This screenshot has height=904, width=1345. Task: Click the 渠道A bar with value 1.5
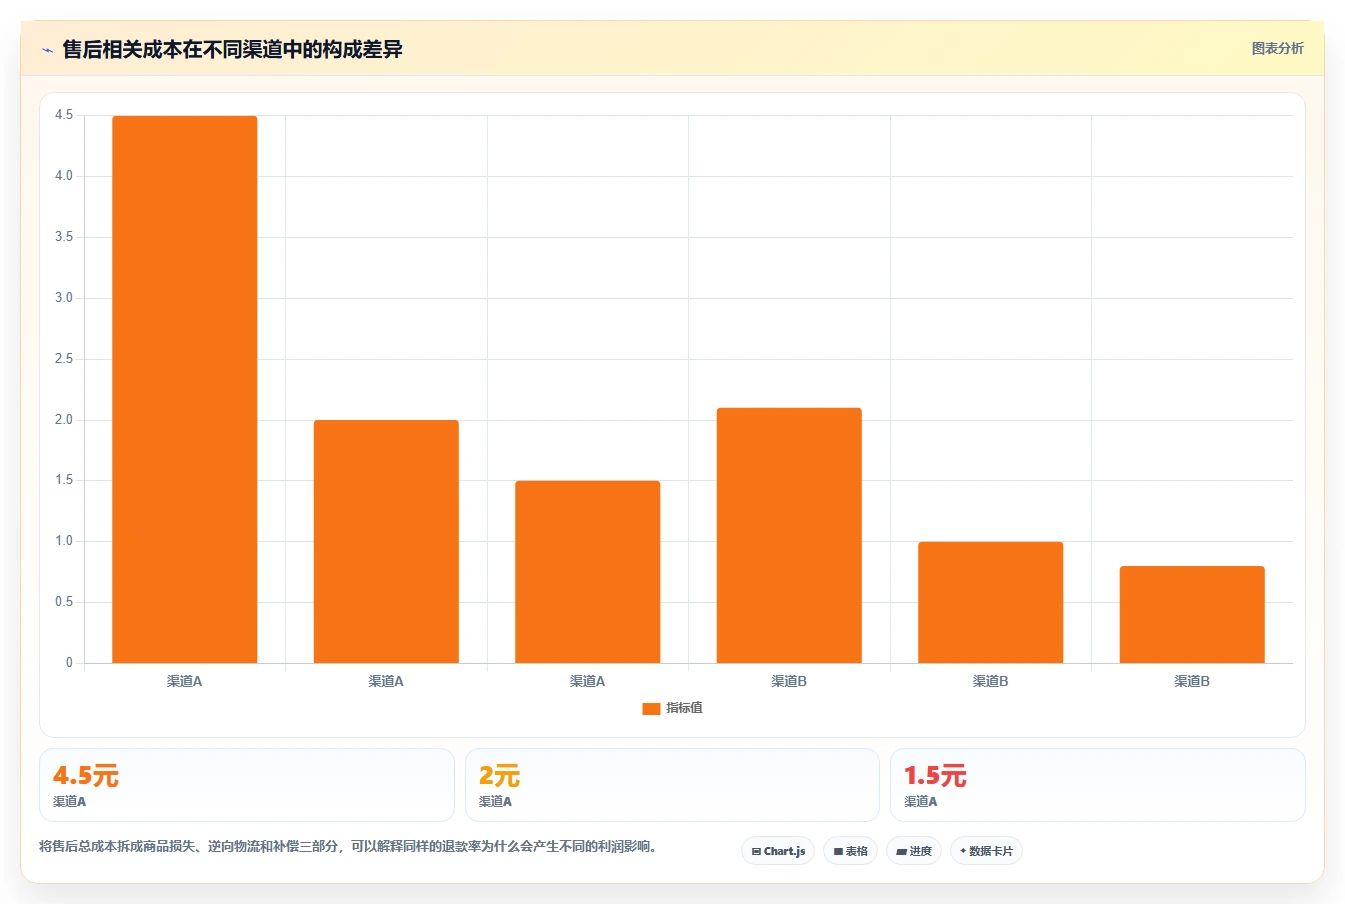588,572
